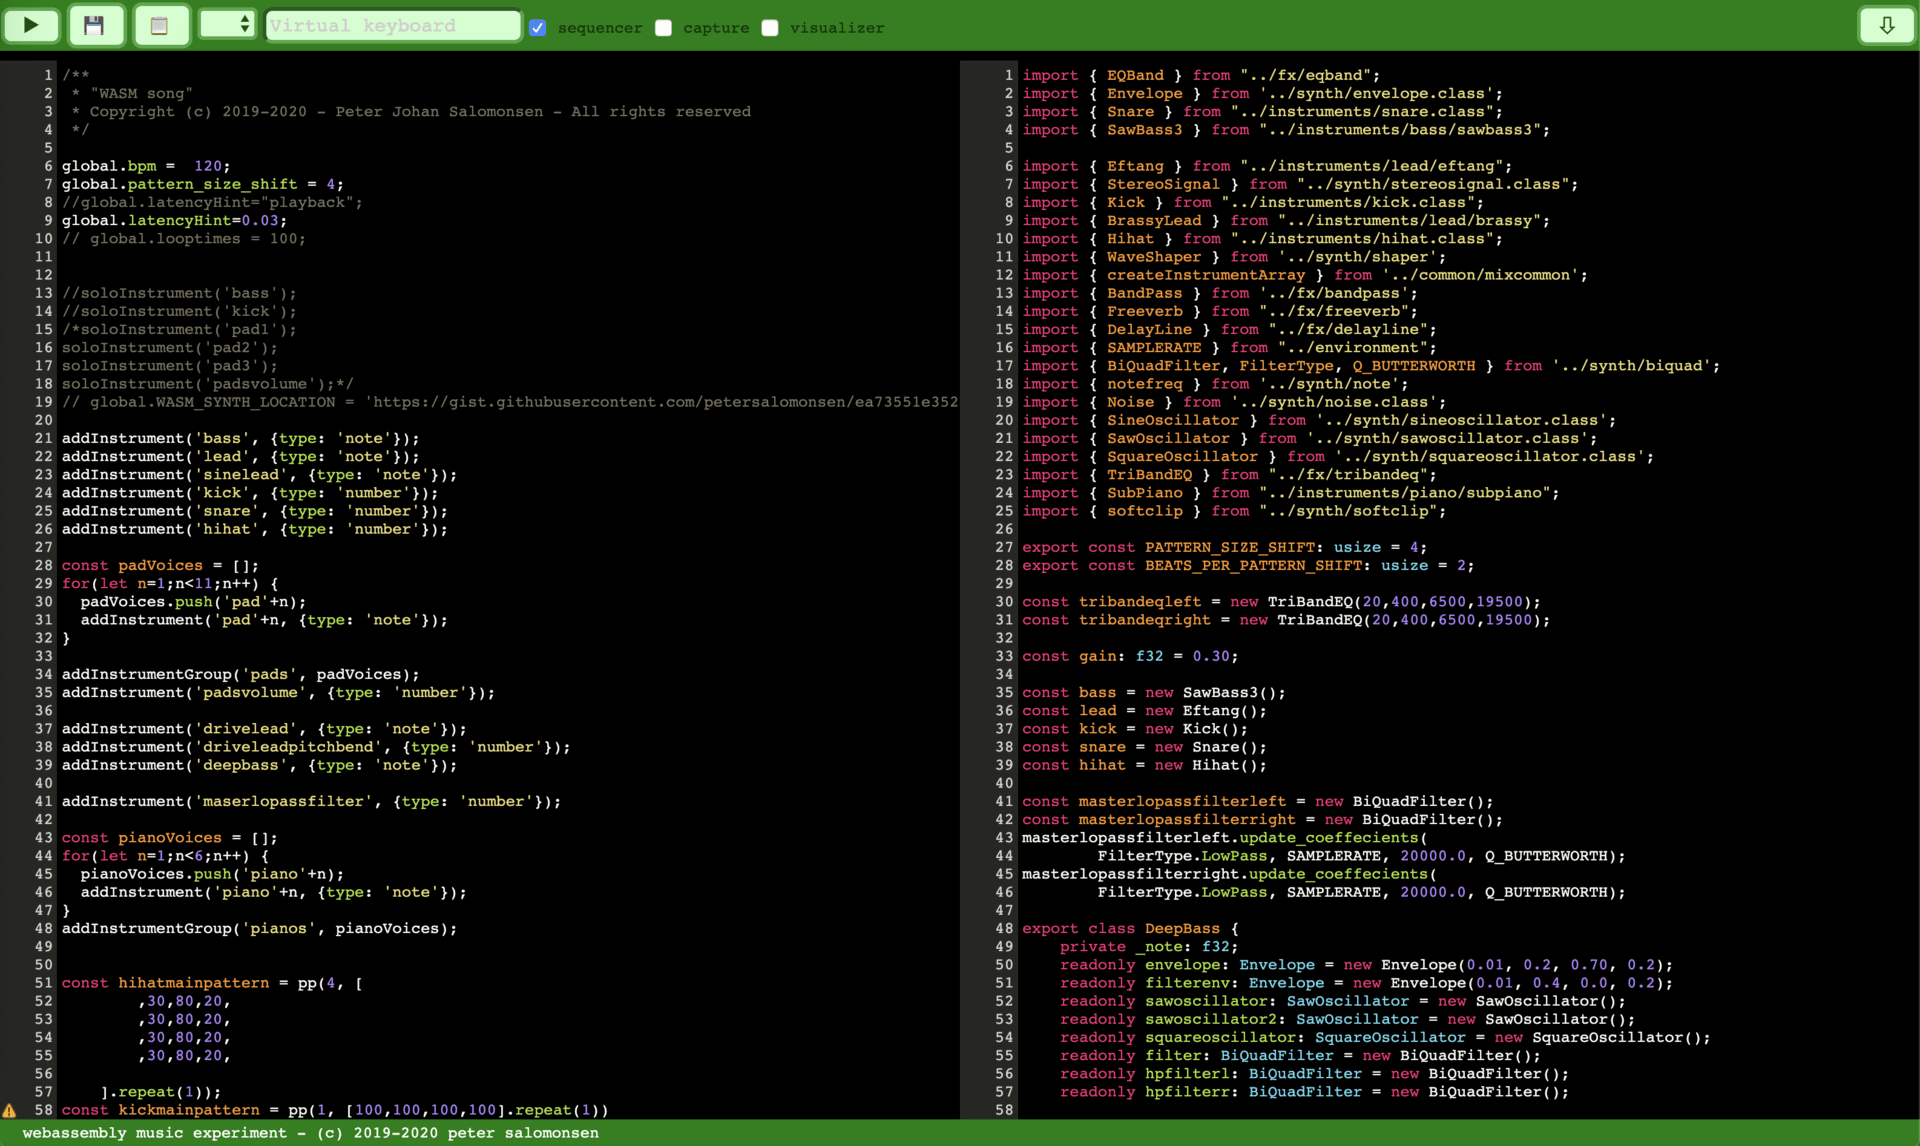Click 'export const PATTERN_SIZE_SHIFT' line
Image resolution: width=1920 pixels, height=1146 pixels.
coord(1225,547)
